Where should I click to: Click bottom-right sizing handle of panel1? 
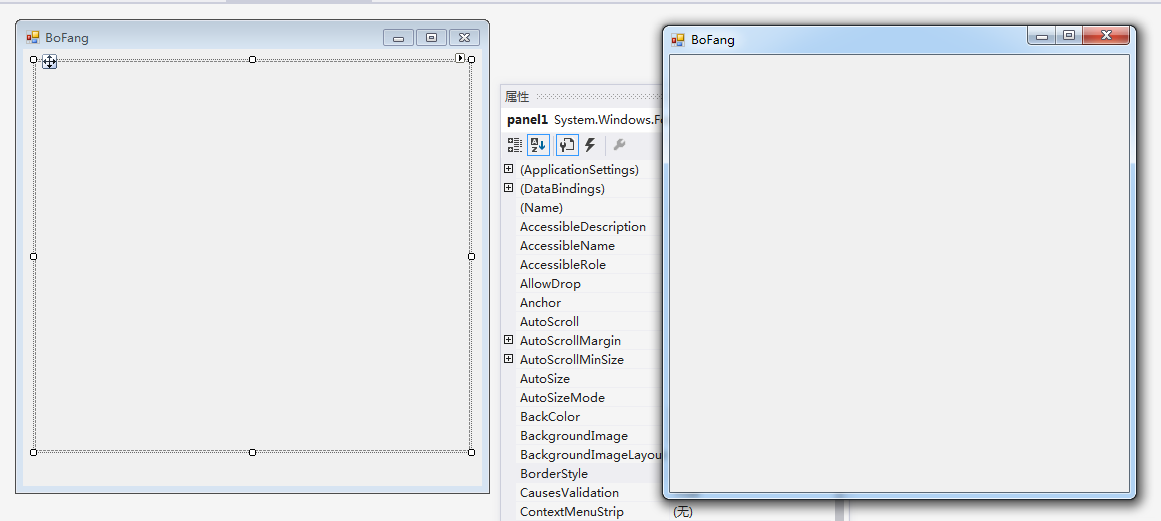472,452
